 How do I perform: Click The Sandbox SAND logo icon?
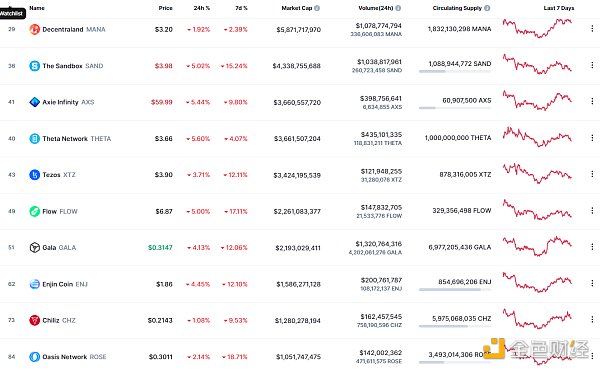click(34, 66)
